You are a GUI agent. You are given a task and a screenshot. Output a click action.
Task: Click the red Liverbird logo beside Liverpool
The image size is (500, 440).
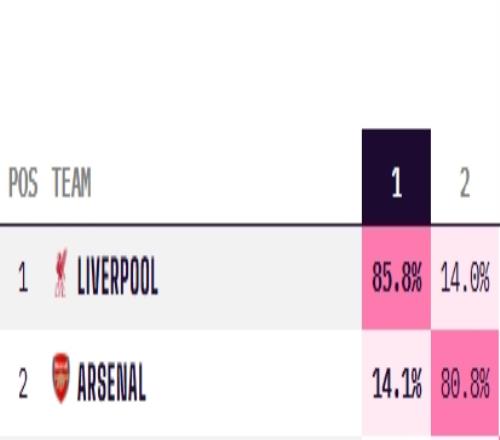click(x=61, y=273)
